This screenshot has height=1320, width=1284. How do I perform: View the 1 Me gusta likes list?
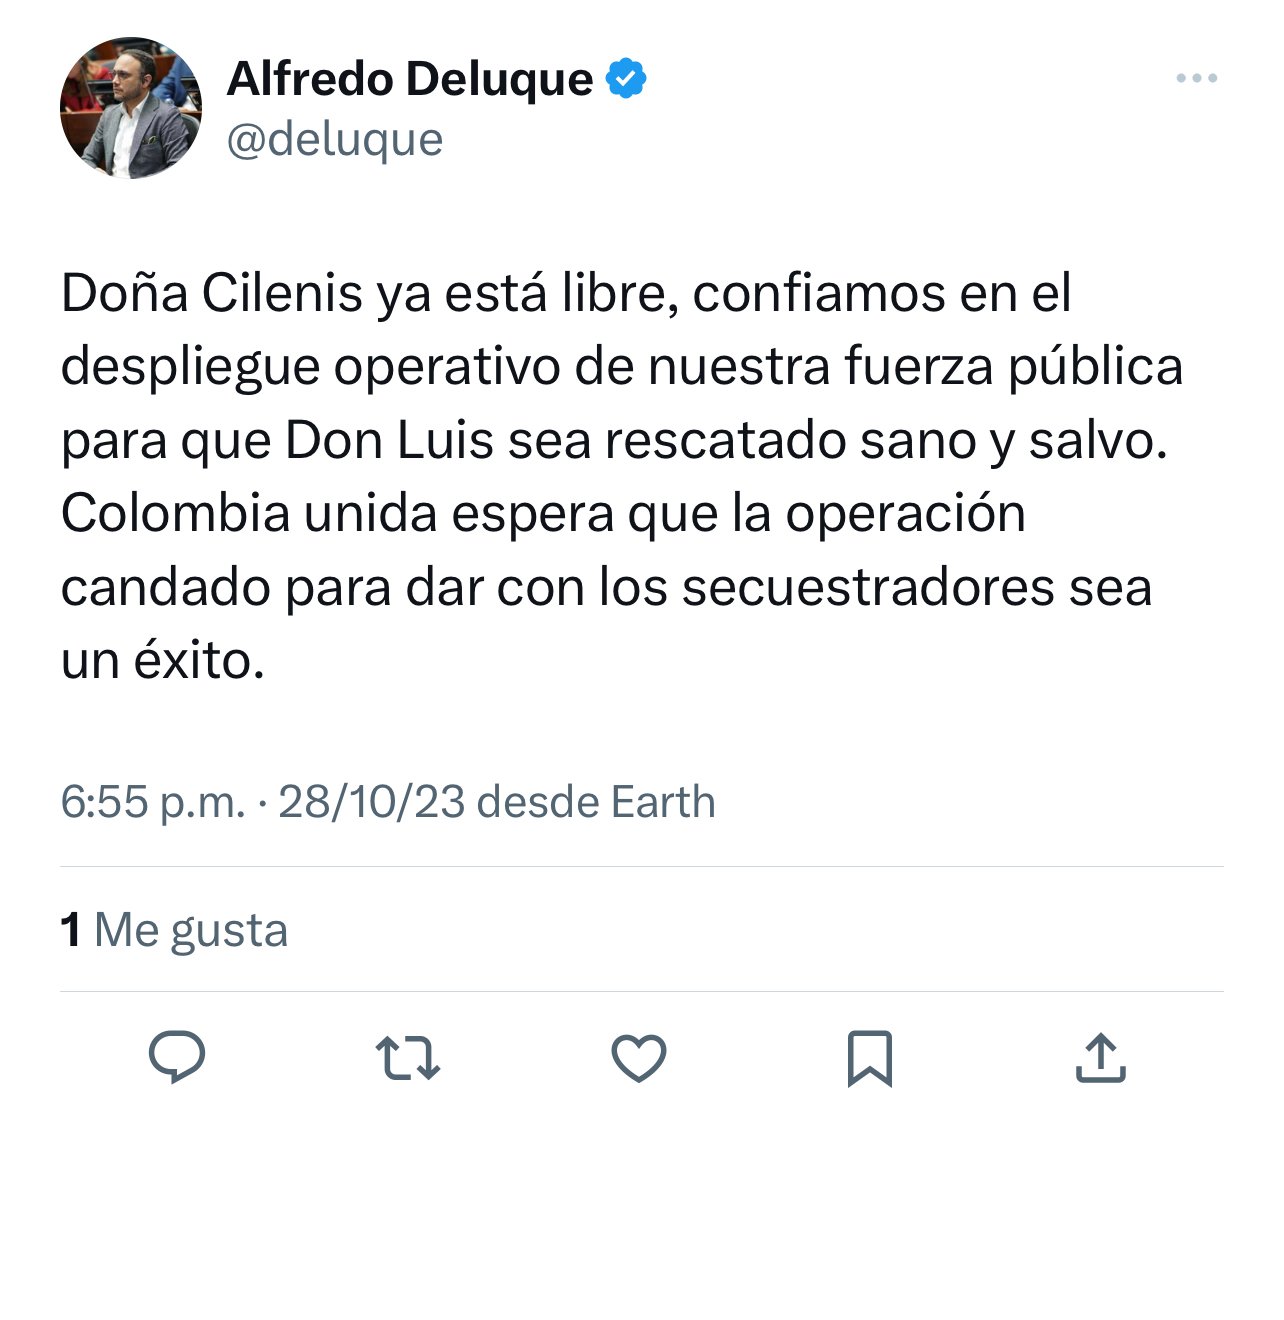coord(174,930)
